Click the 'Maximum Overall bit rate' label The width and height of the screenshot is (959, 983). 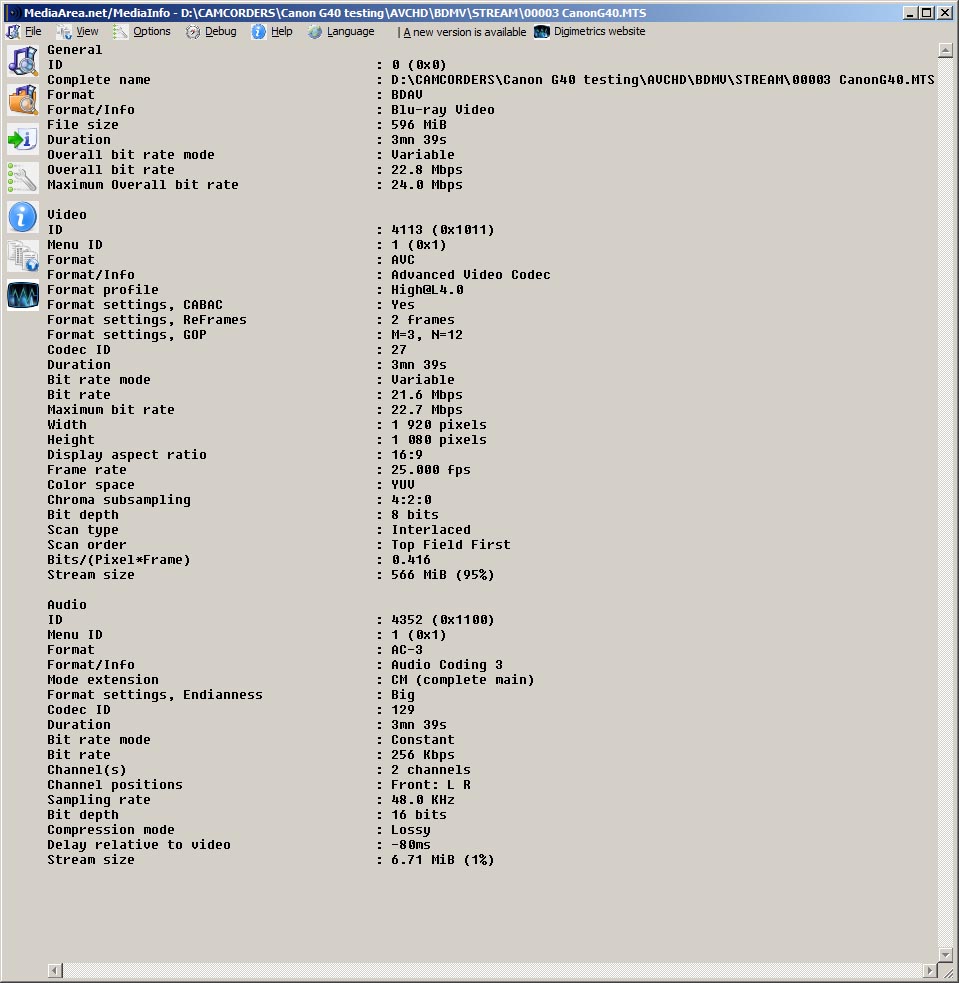pyautogui.click(x=143, y=185)
